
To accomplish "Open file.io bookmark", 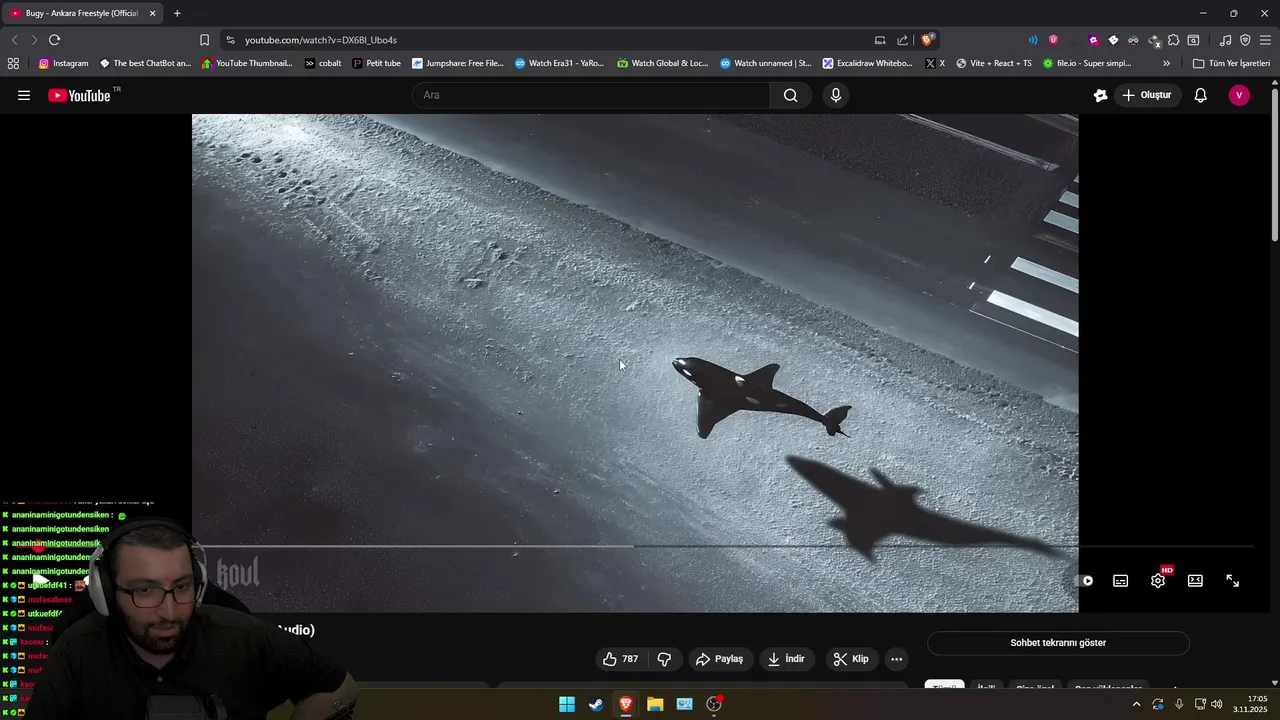I will tap(1087, 63).
